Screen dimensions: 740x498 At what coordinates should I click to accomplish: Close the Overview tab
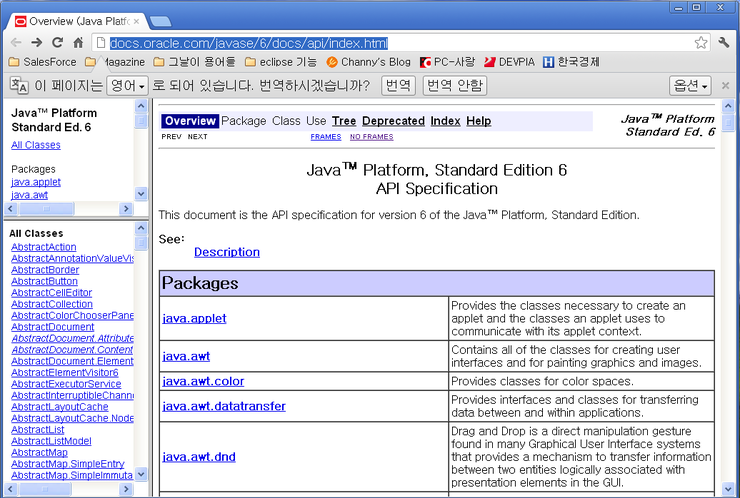(136, 21)
